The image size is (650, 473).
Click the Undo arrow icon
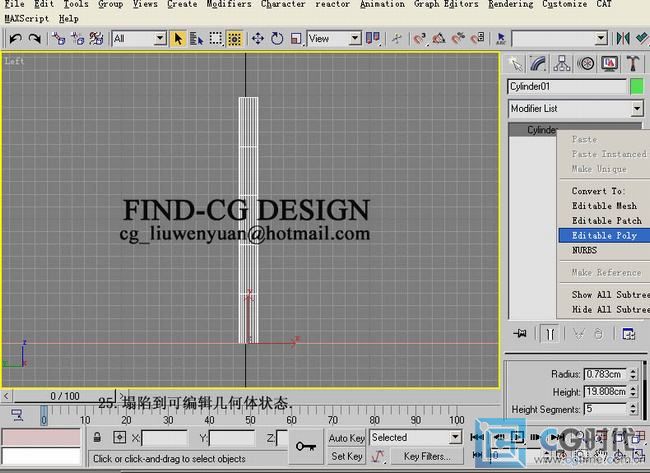15,39
